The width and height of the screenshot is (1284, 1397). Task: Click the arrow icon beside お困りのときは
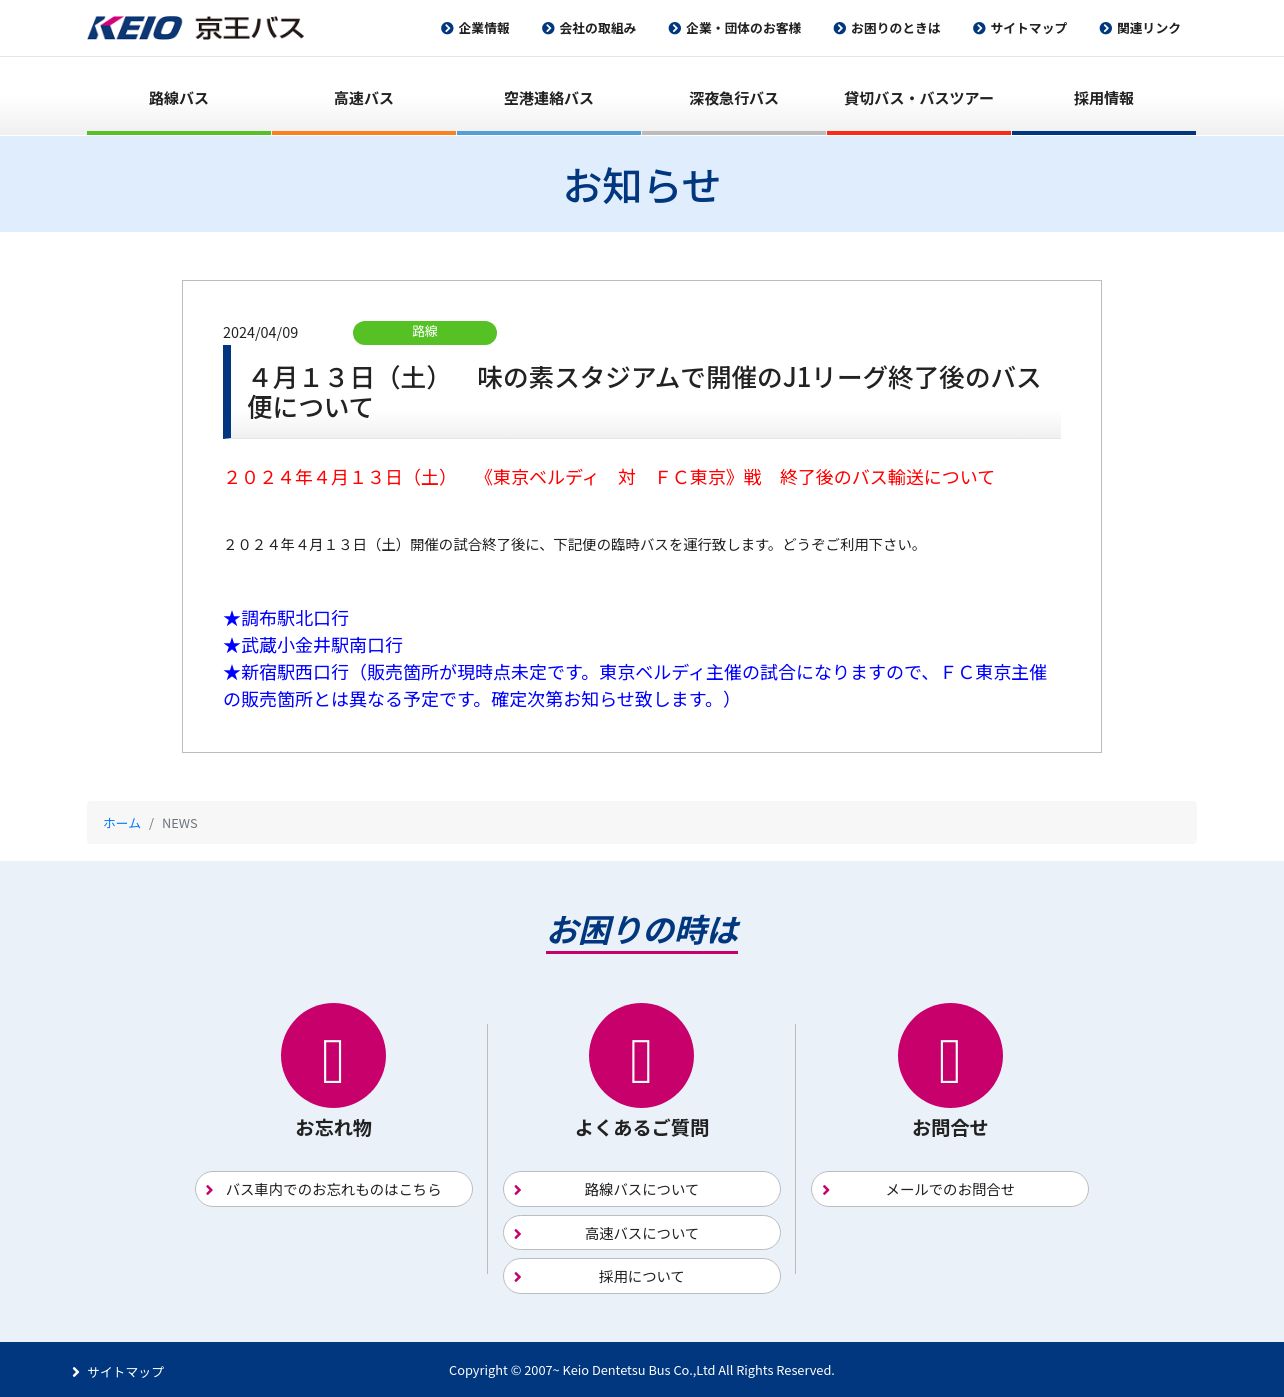point(840,28)
